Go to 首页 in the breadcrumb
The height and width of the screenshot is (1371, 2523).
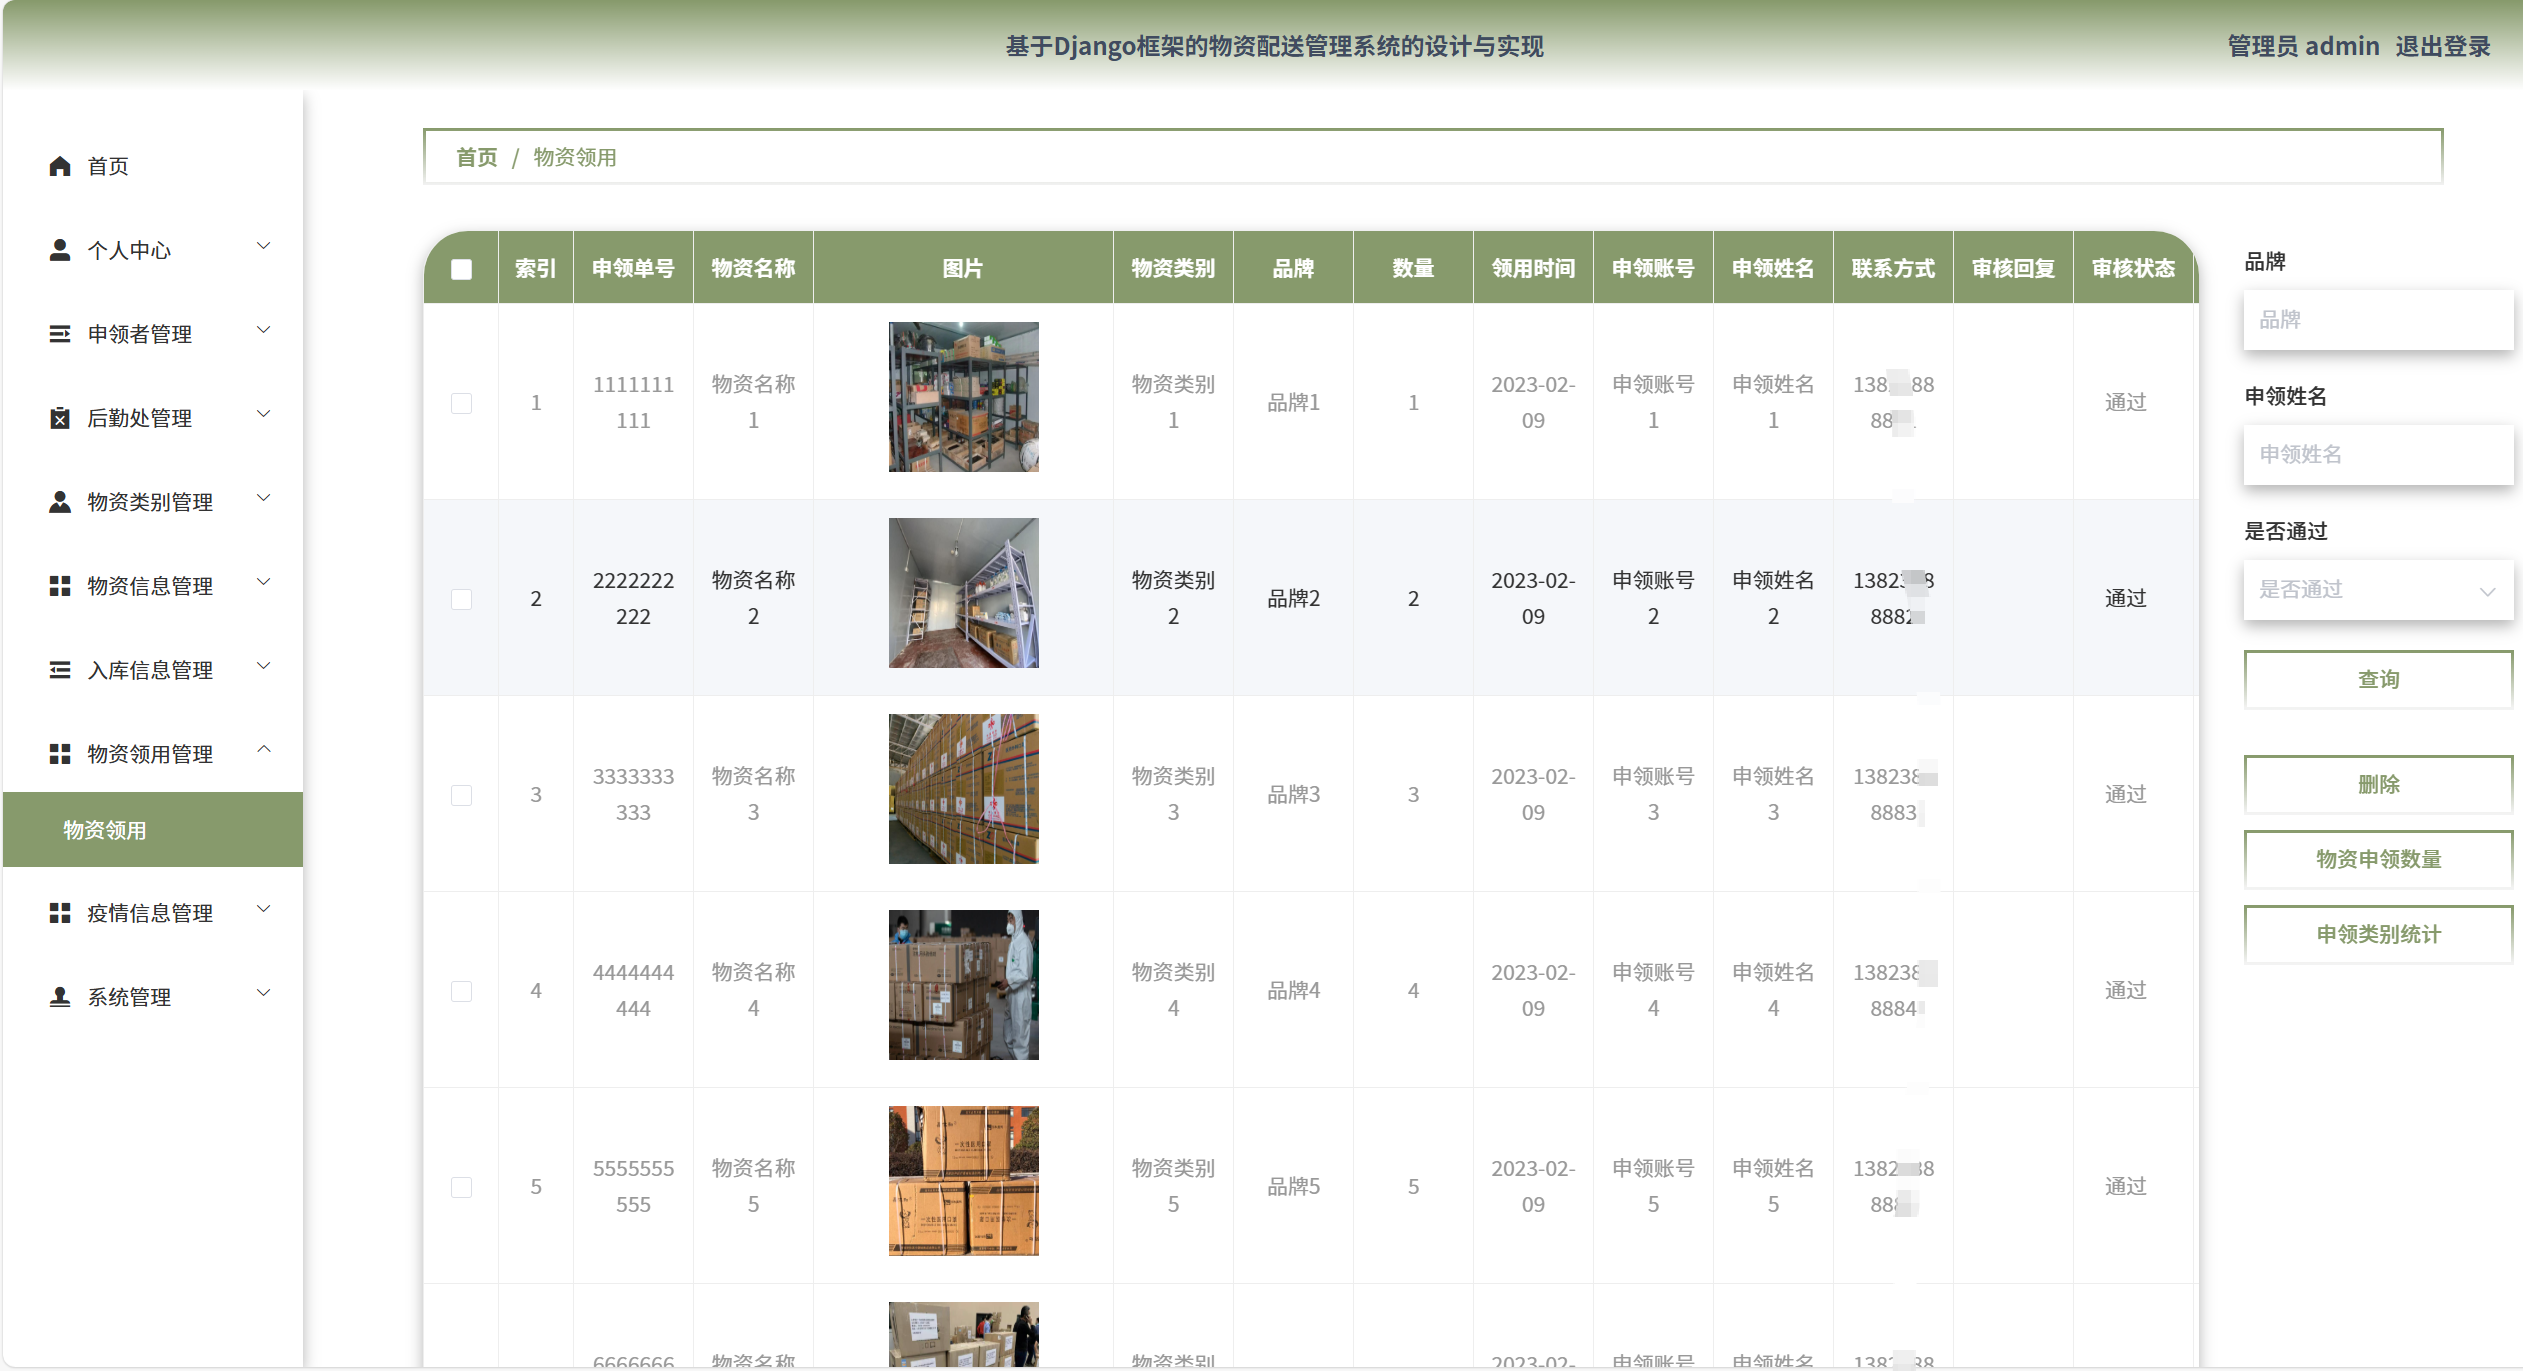pos(476,157)
